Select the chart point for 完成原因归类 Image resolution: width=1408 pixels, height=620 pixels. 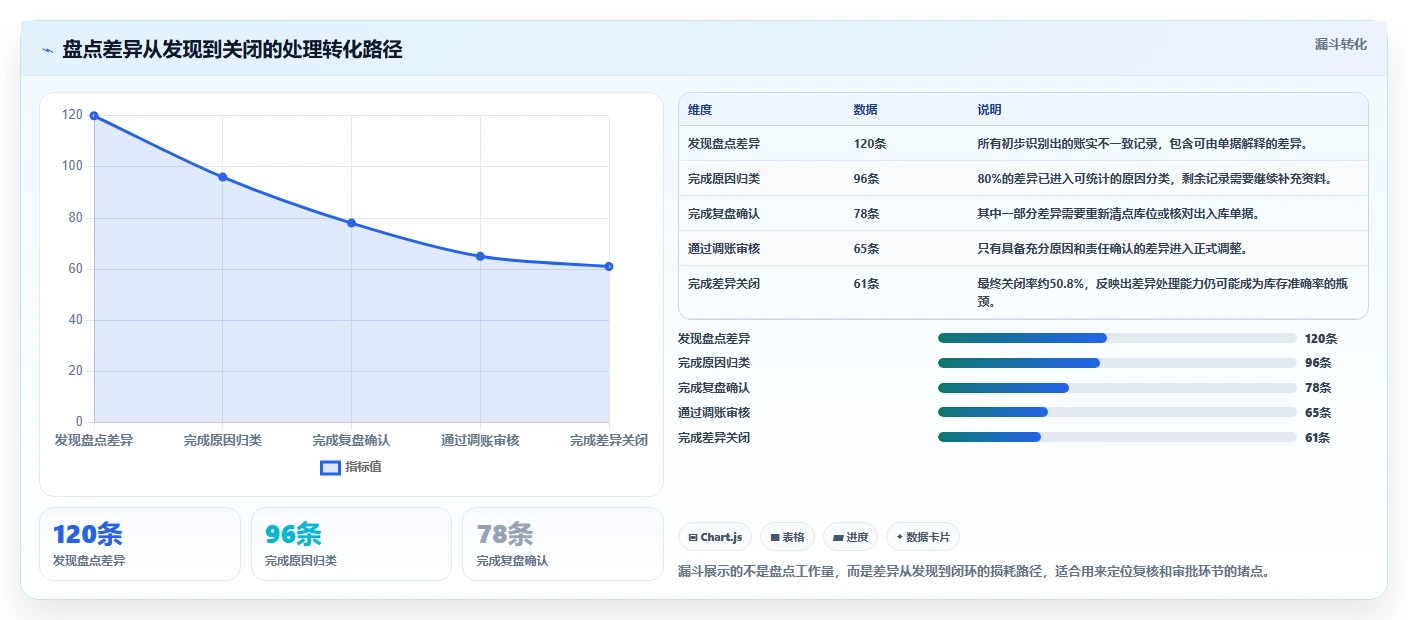[222, 177]
